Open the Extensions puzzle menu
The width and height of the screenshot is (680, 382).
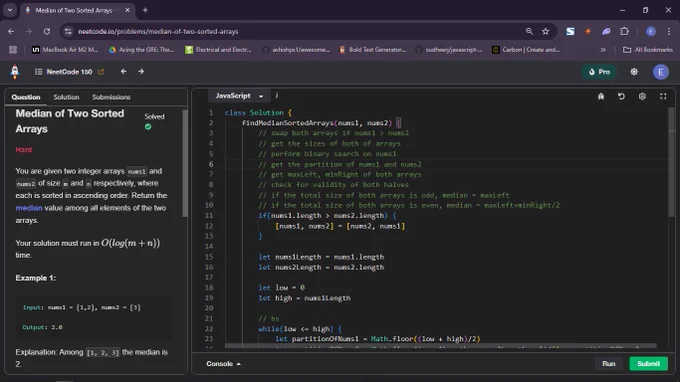[624, 31]
